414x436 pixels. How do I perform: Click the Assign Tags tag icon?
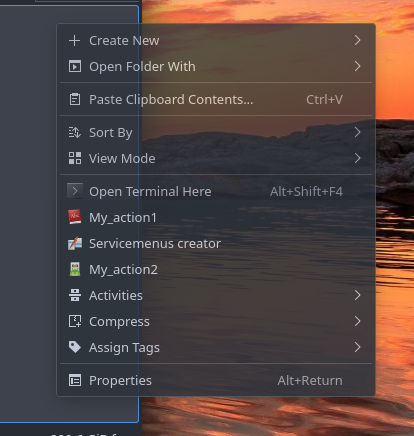point(75,347)
